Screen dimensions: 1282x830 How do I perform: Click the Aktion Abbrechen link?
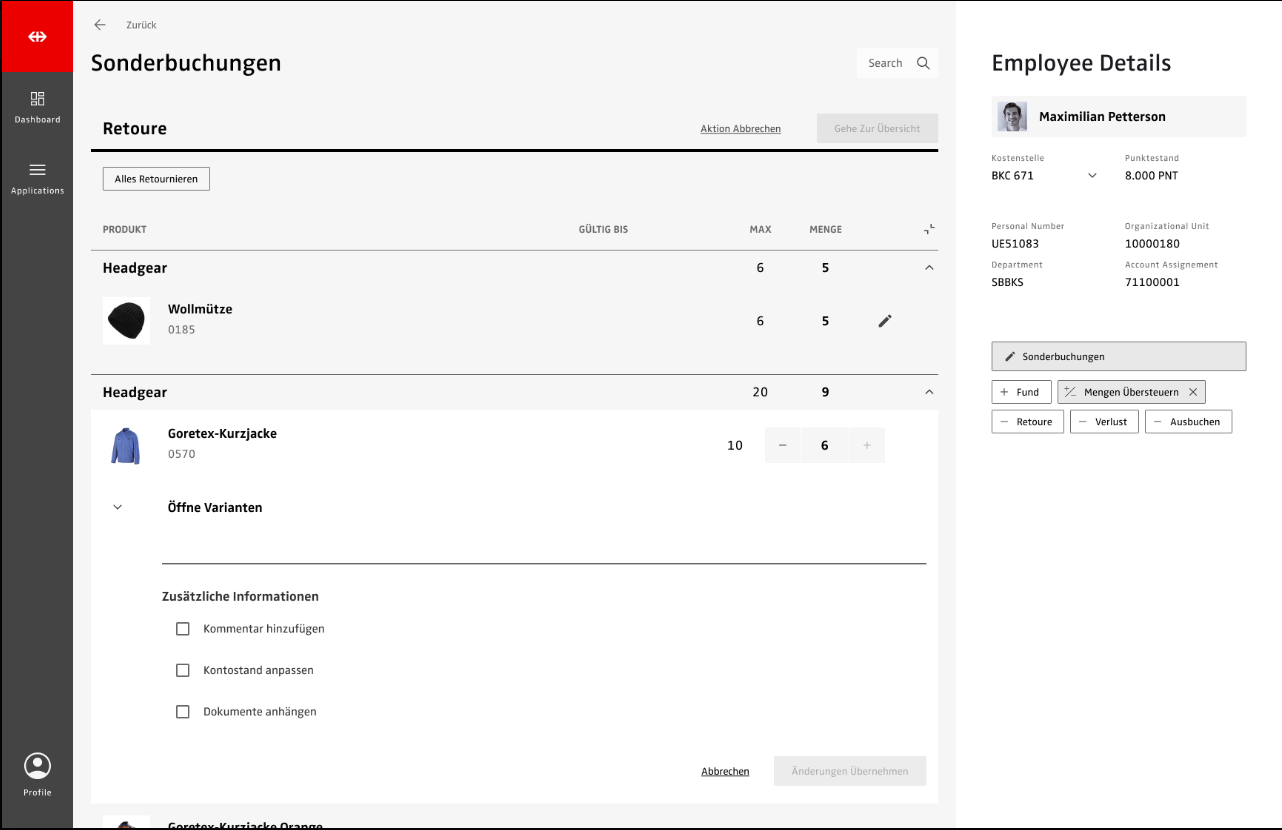[x=740, y=129]
